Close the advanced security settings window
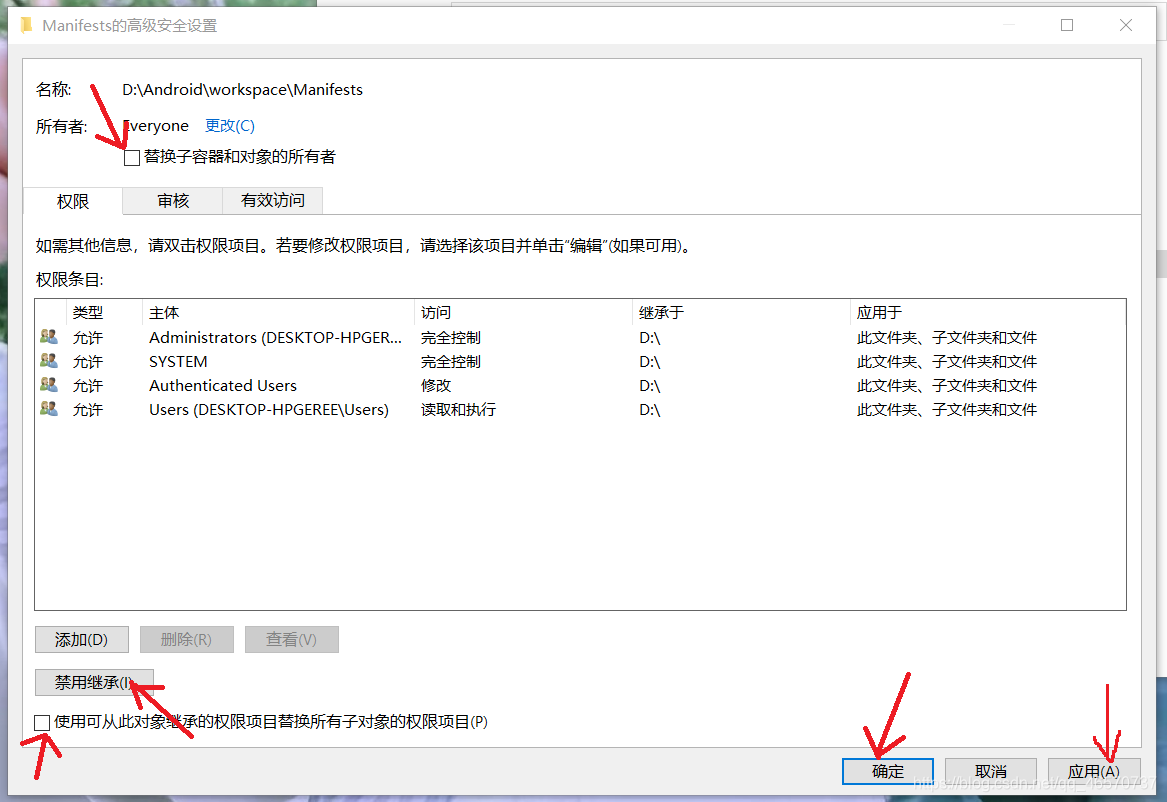 click(x=1126, y=25)
